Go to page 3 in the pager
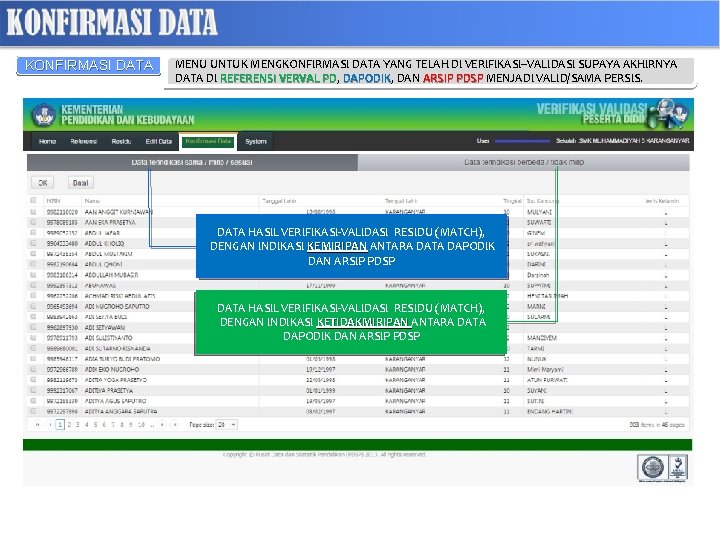This screenshot has width=720, height=540. (x=78, y=425)
